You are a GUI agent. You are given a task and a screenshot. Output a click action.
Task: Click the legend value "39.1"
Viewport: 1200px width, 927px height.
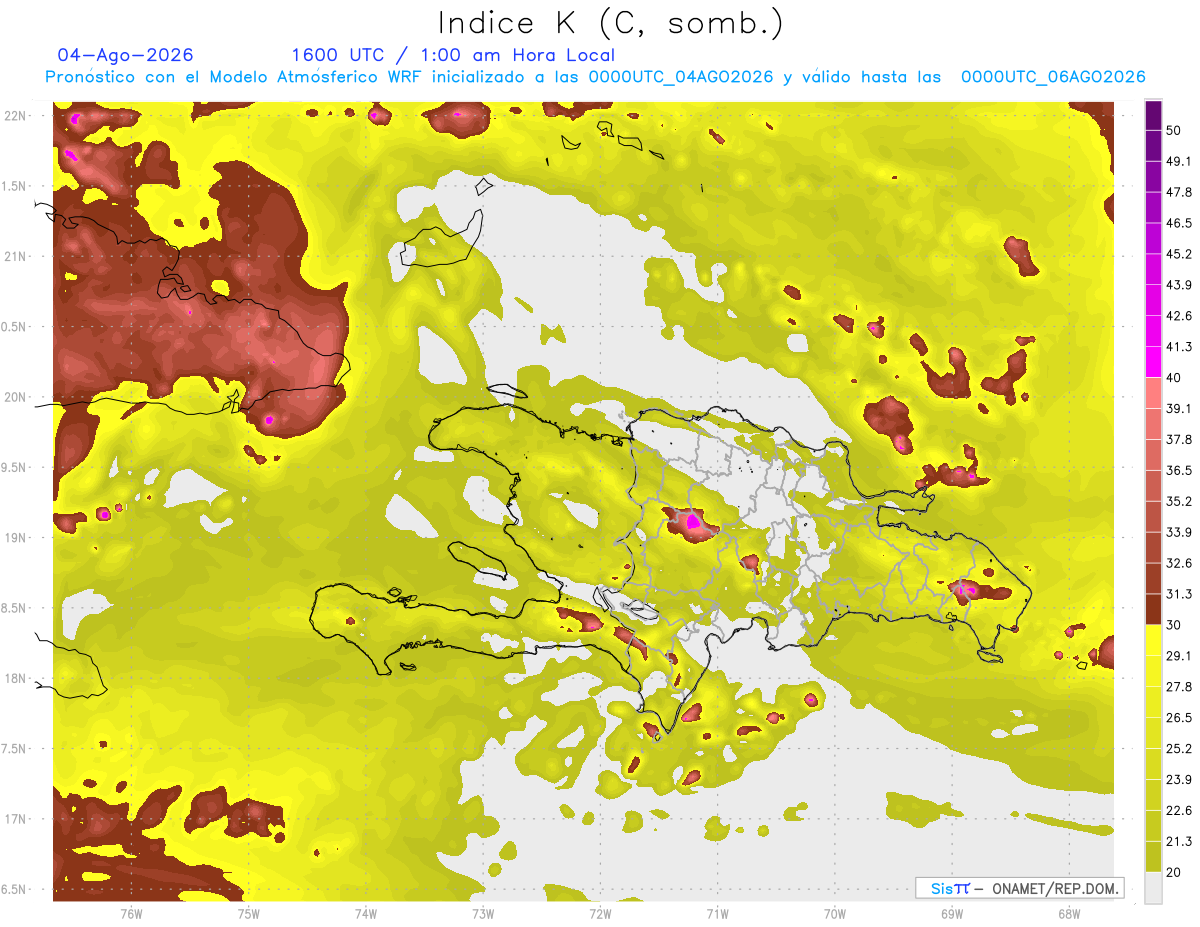pos(1178,408)
